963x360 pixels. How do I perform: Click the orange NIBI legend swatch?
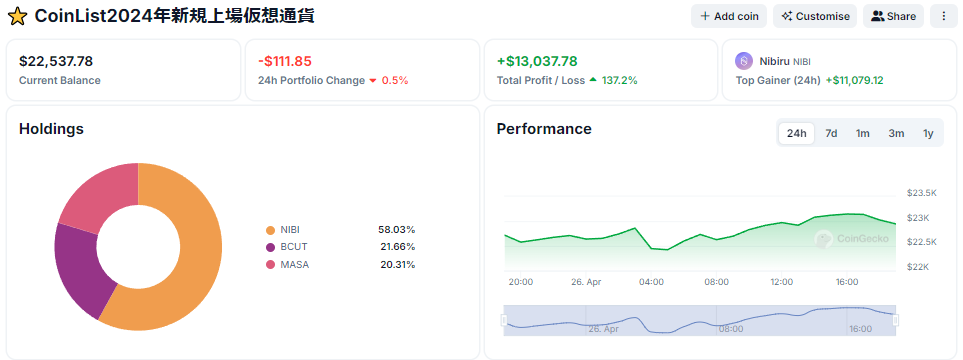pyautogui.click(x=270, y=230)
